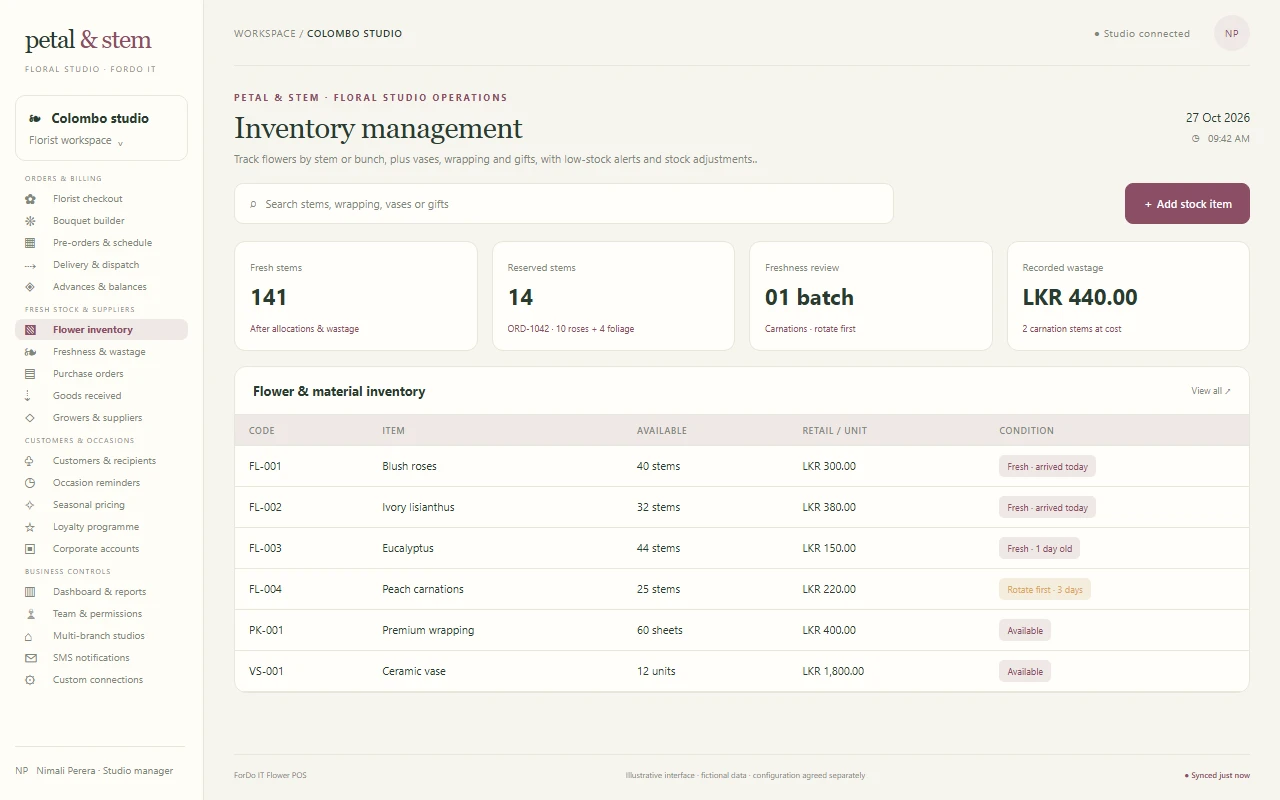
Task: Click the Condition column header
Action: [x=1026, y=431]
